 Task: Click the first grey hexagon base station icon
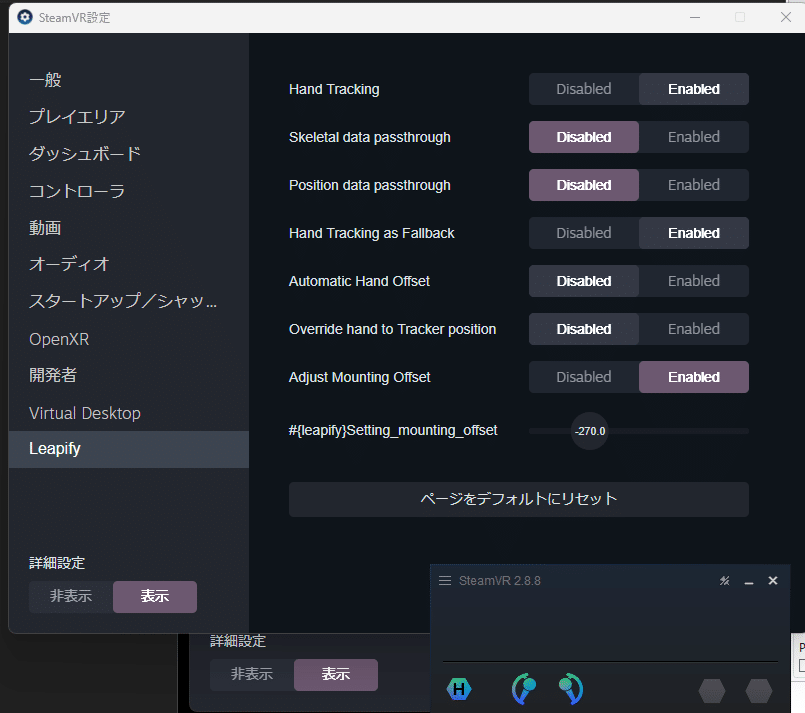click(712, 690)
